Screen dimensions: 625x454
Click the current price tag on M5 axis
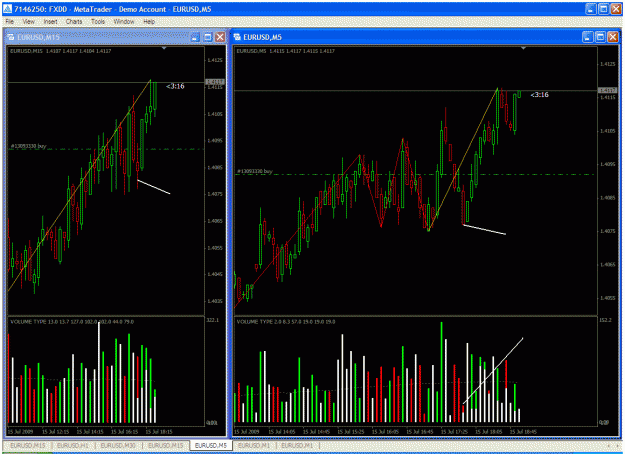608,90
